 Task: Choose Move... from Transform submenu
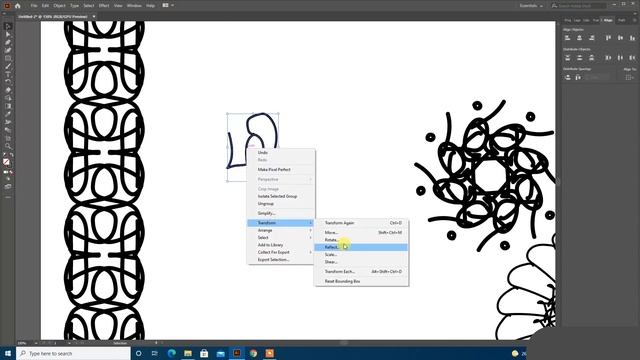point(361,233)
